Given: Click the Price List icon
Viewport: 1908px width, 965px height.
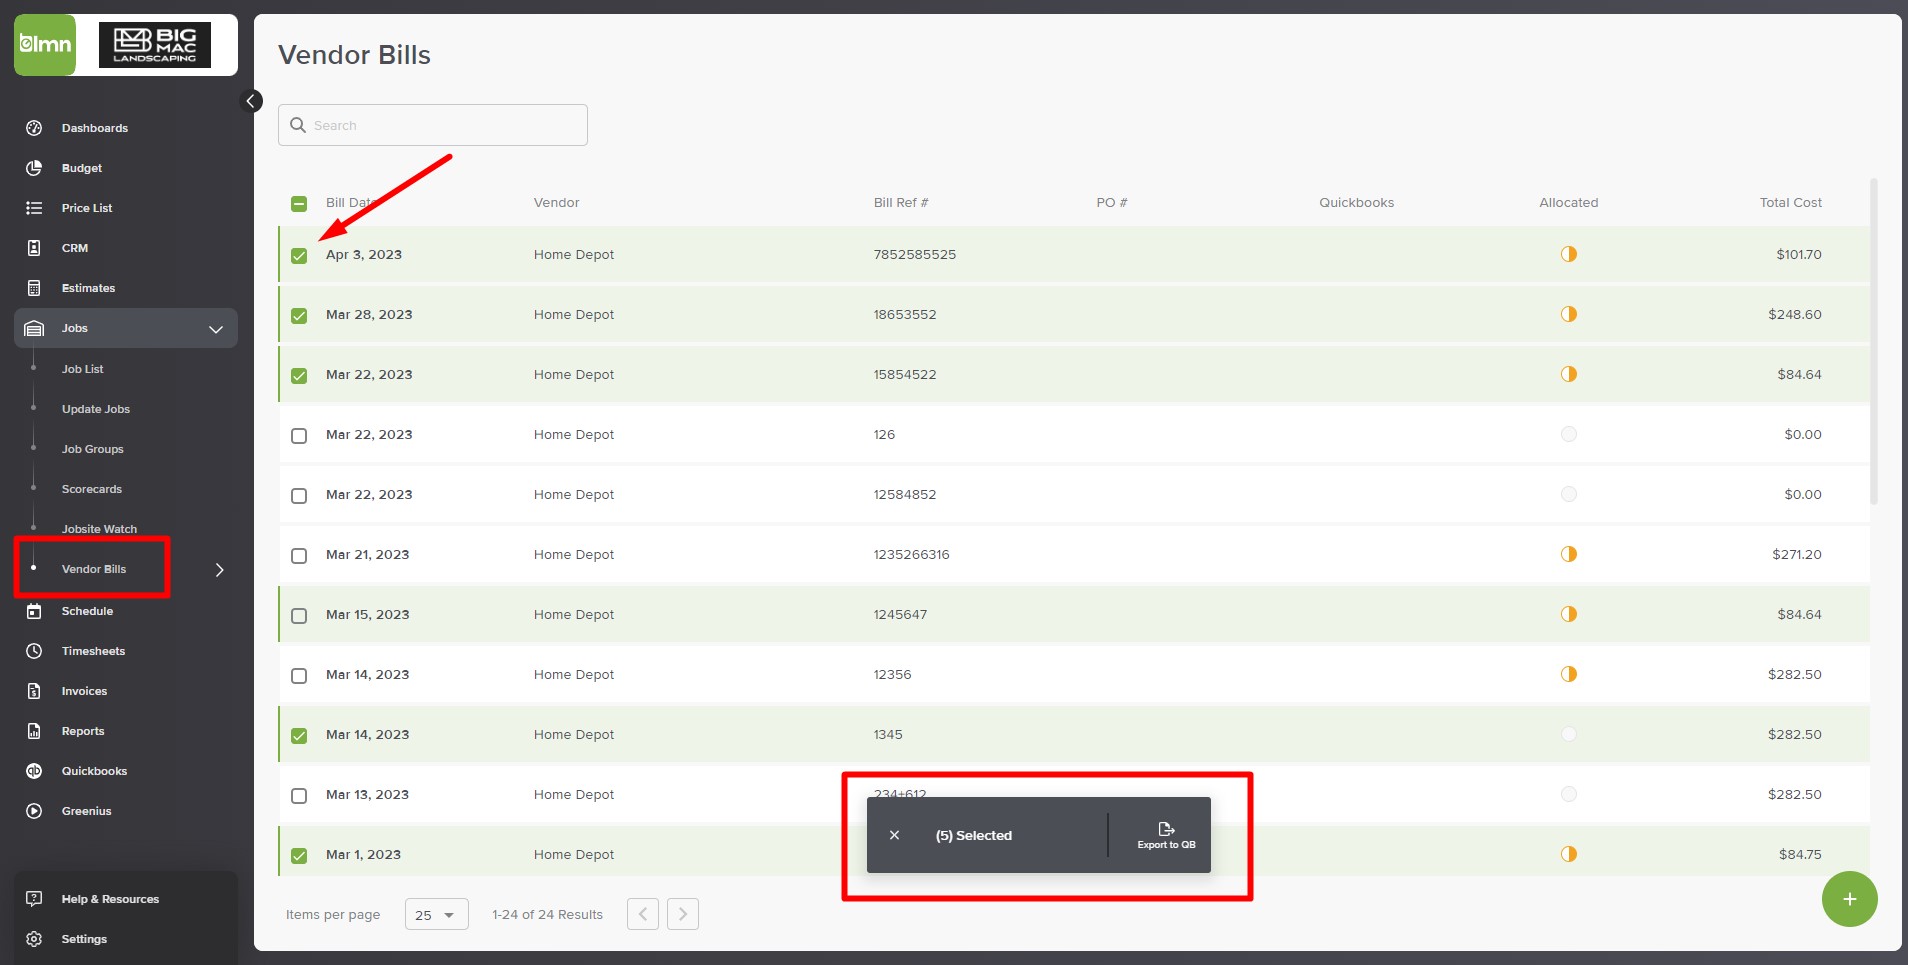Looking at the screenshot, I should tap(34, 208).
